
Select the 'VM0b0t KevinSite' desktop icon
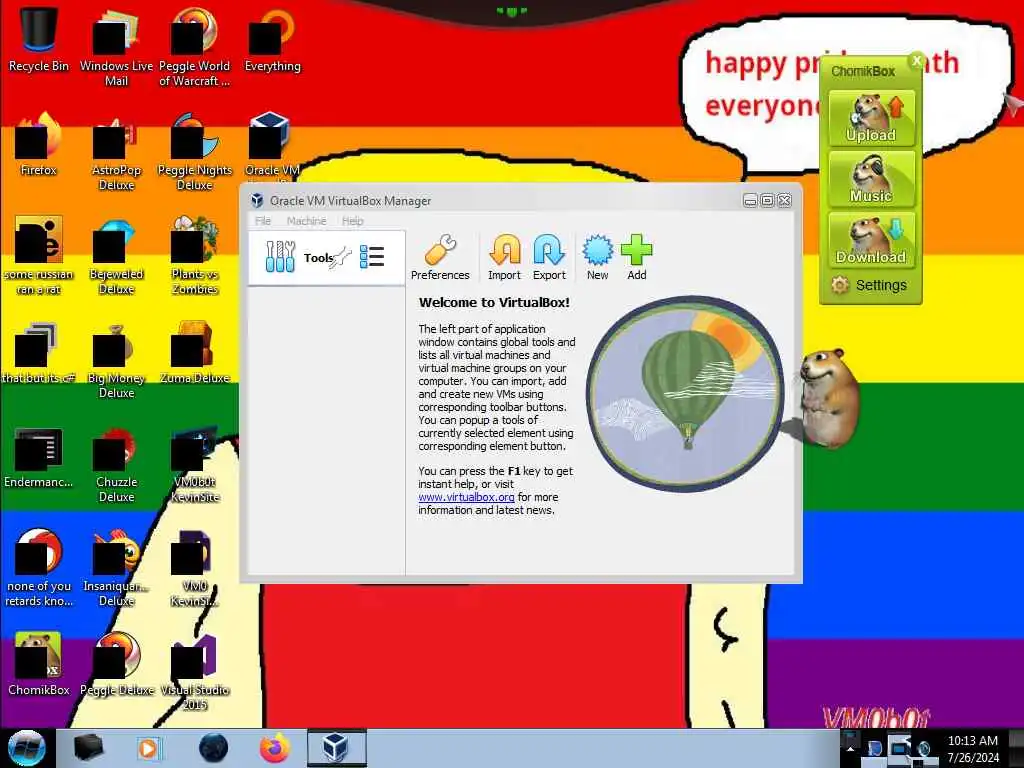(x=195, y=464)
